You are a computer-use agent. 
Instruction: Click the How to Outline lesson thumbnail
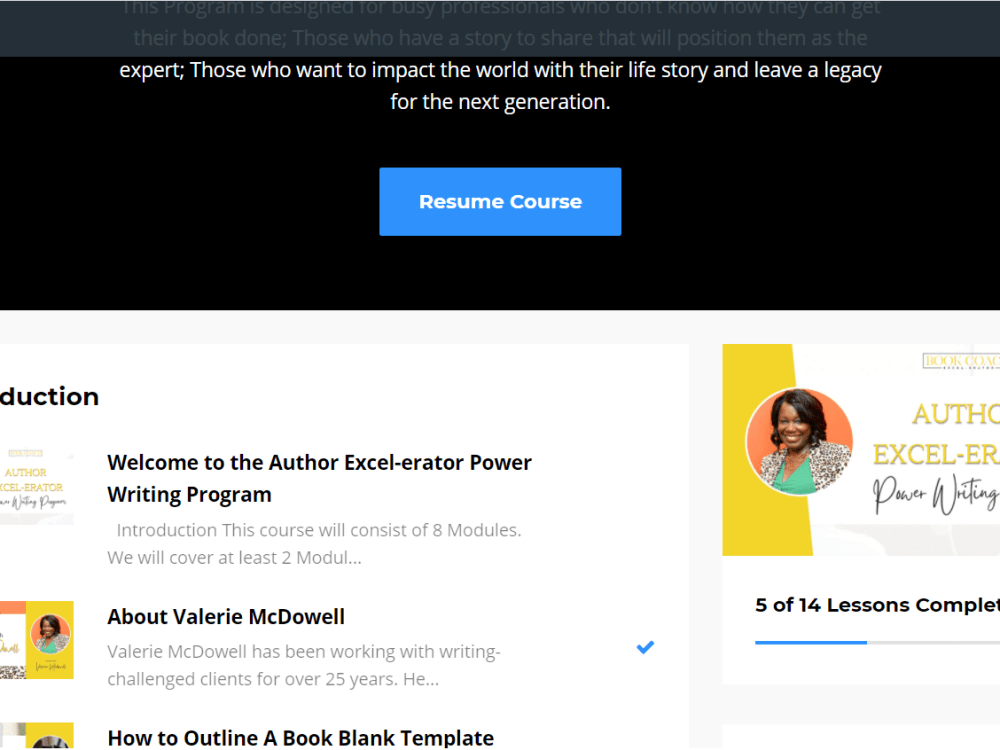(36, 736)
